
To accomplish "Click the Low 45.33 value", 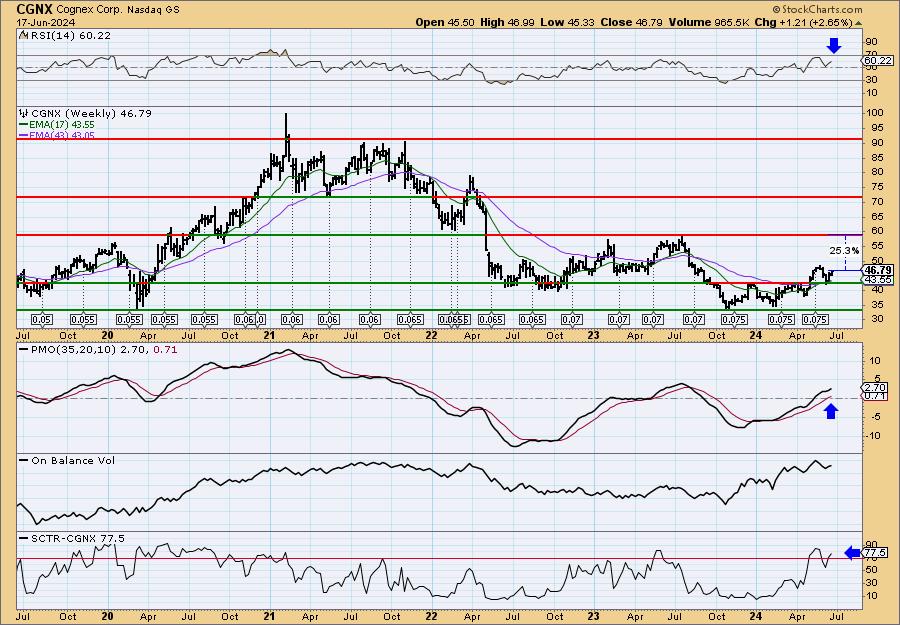I will click(x=567, y=22).
